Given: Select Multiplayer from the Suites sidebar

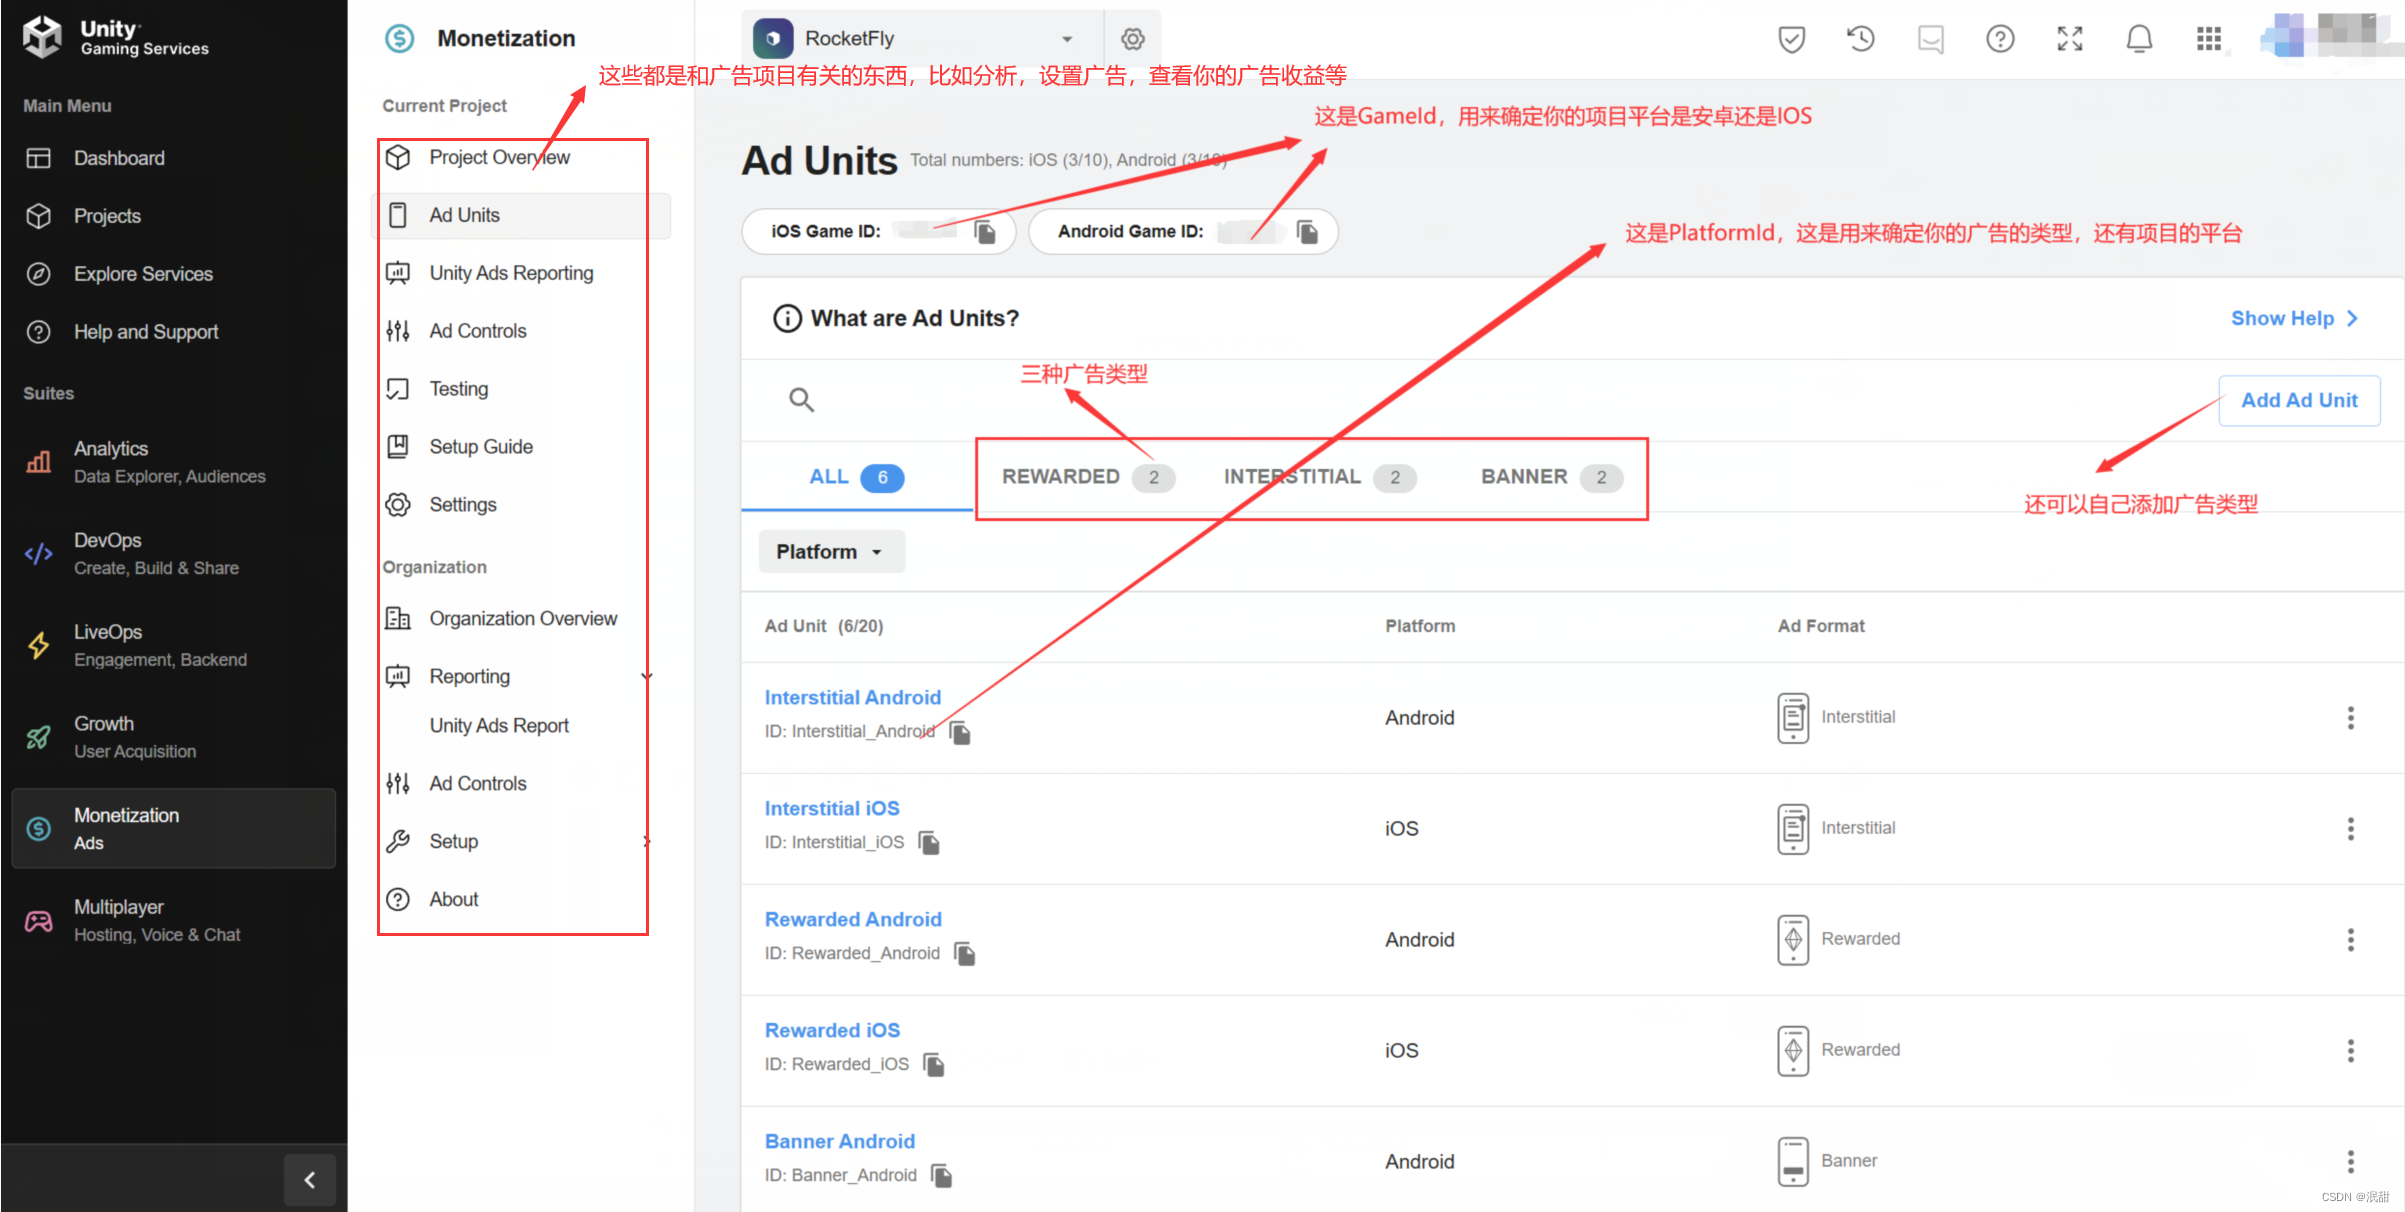Looking at the screenshot, I should (119, 906).
